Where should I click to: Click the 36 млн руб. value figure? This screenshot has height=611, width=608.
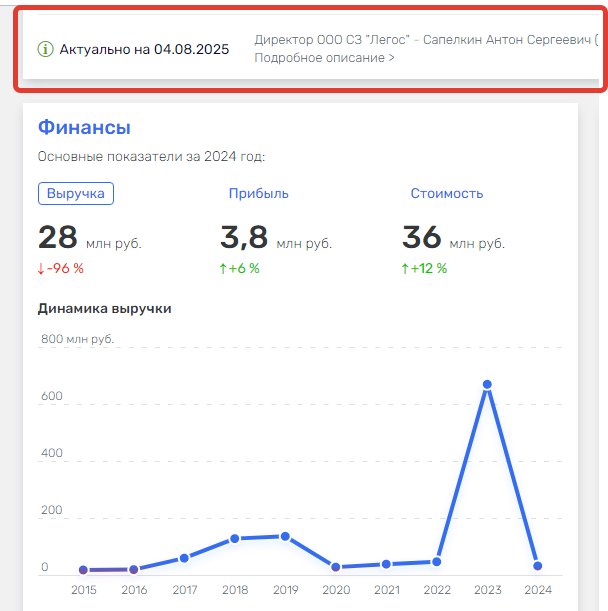click(x=453, y=237)
